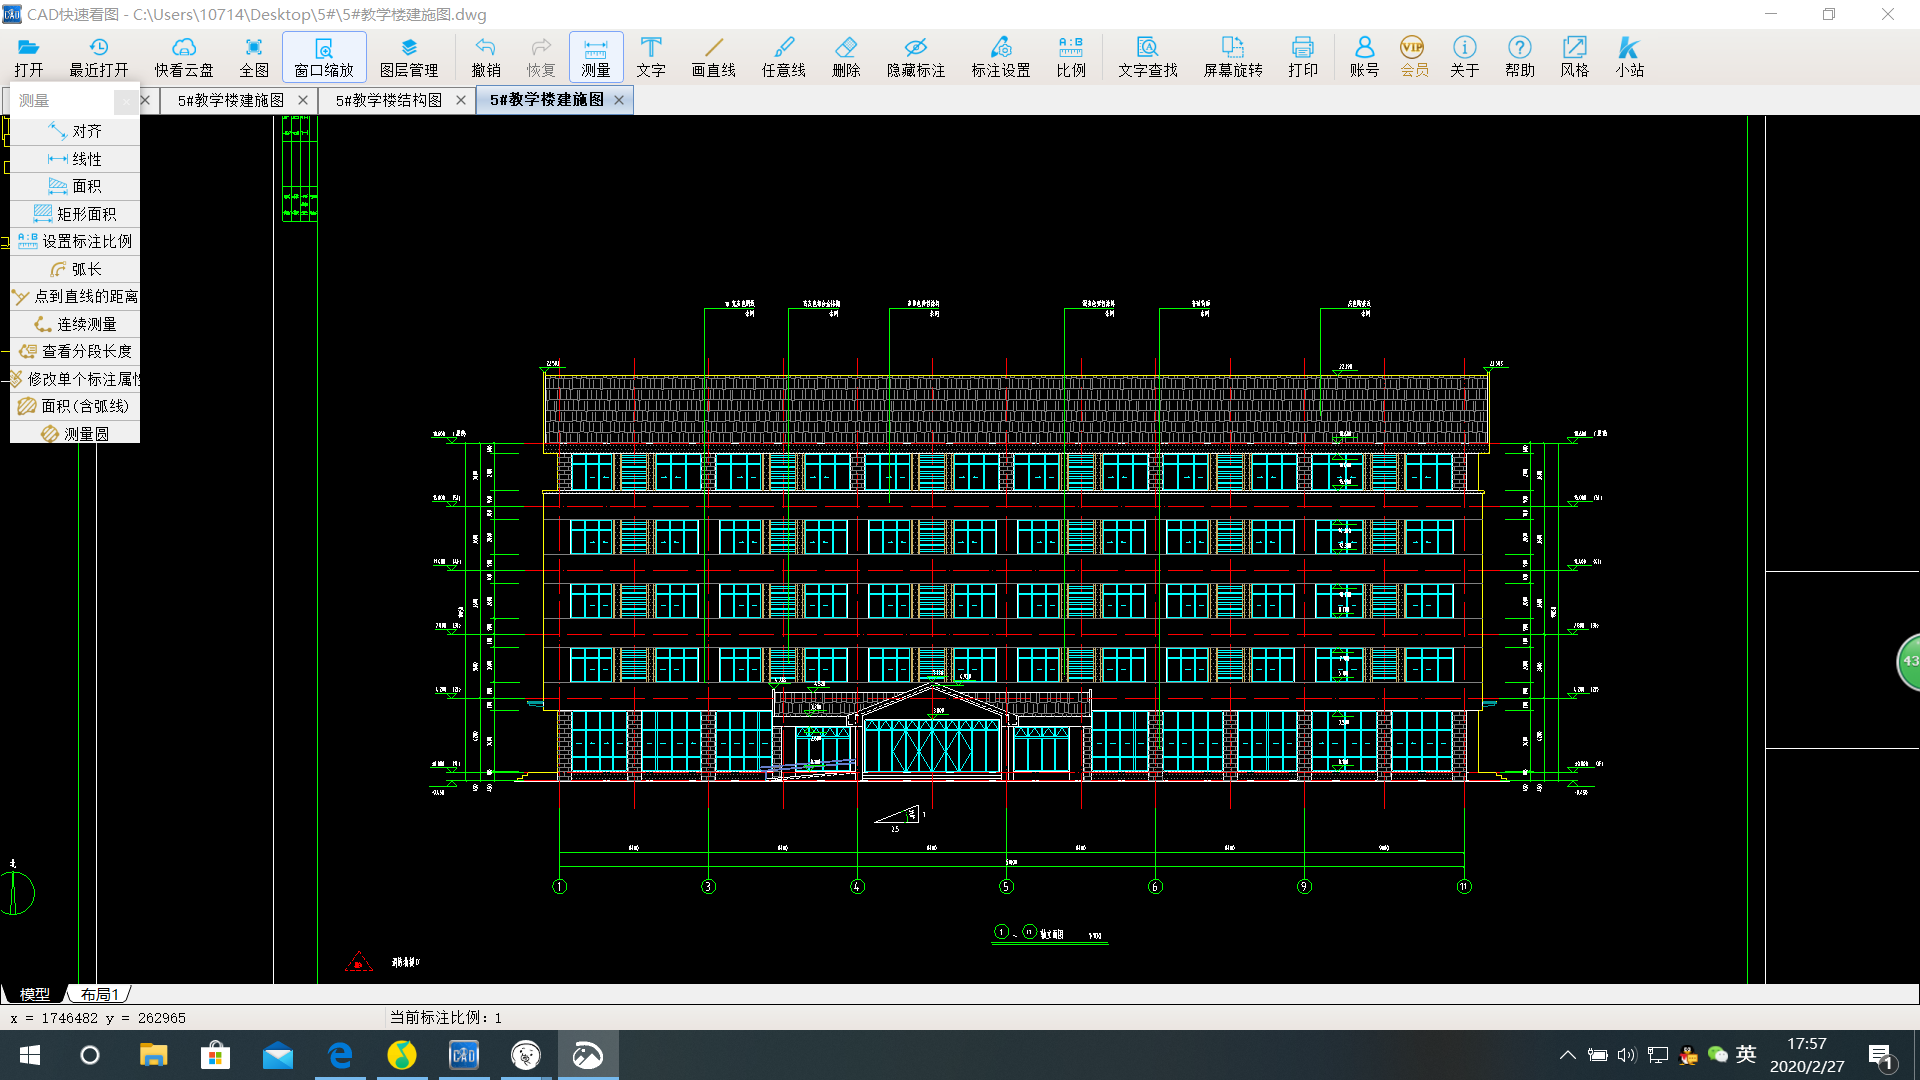
Task: Open 标注设置 annotation settings
Action: tap(1001, 57)
